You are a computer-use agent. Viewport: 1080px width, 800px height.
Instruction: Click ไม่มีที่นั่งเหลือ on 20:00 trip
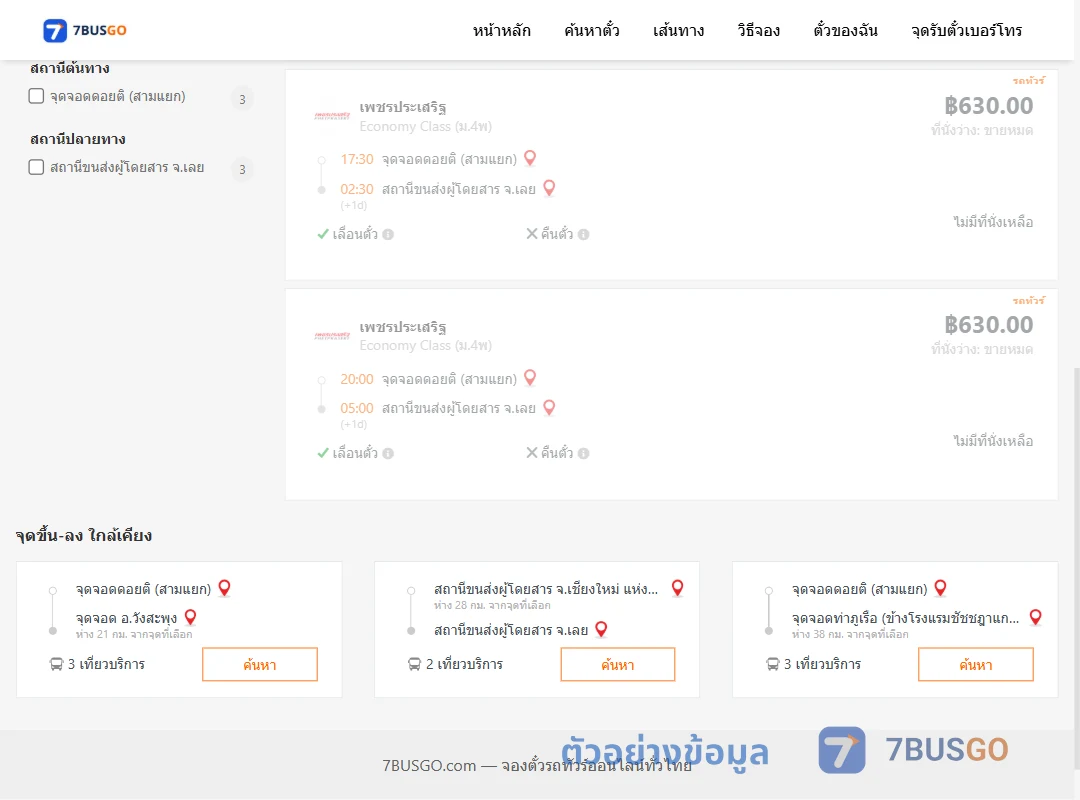point(993,441)
